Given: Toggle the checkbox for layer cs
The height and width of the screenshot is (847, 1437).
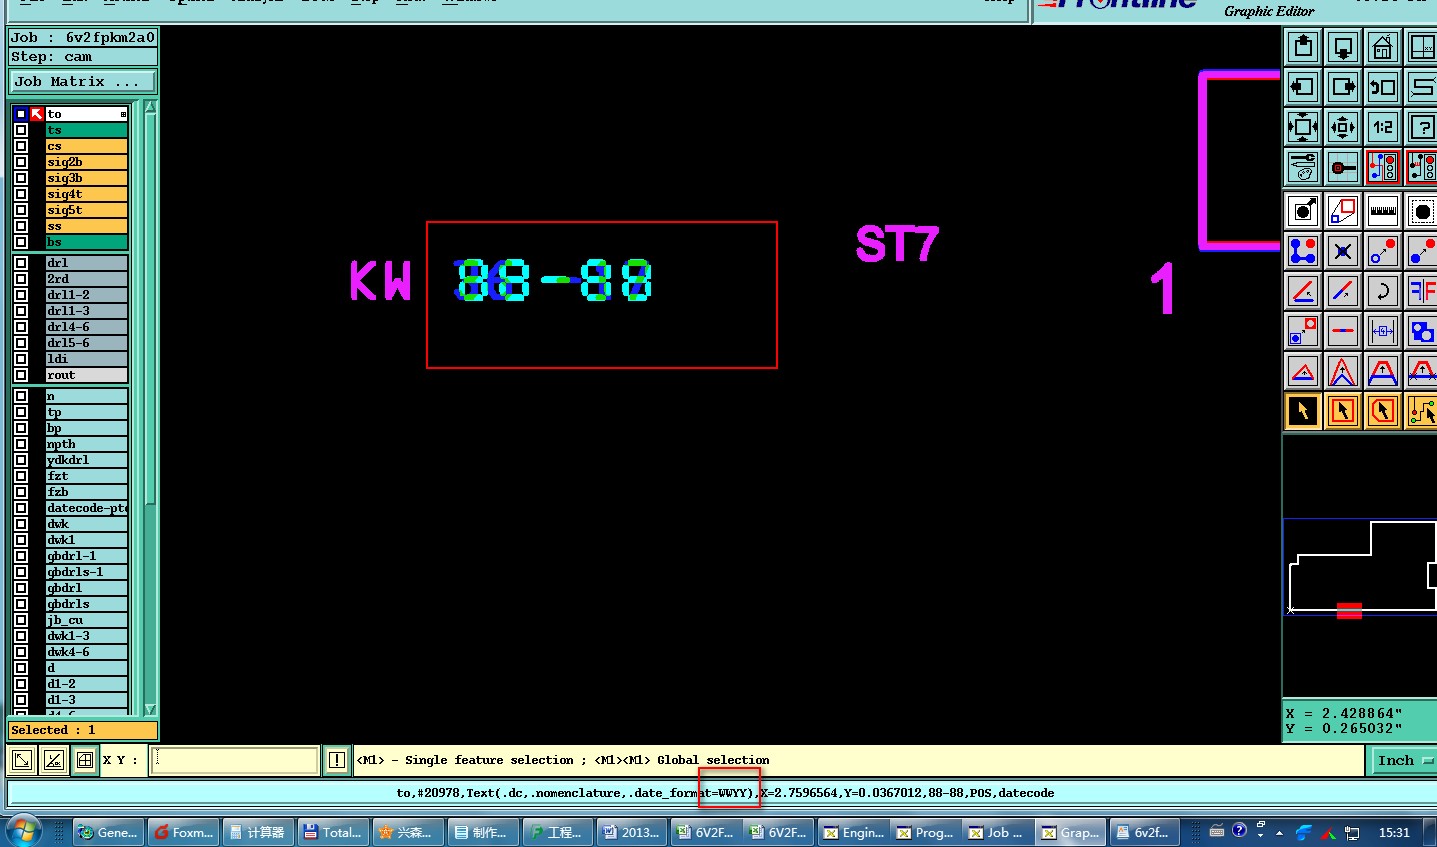Looking at the screenshot, I should tap(21, 146).
